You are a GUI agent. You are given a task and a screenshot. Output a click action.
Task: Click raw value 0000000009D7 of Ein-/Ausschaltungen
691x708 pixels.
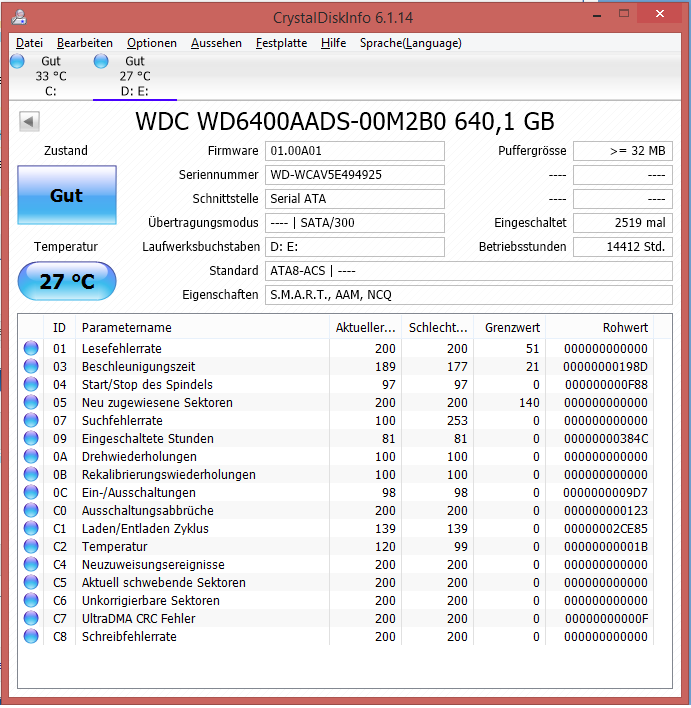605,493
